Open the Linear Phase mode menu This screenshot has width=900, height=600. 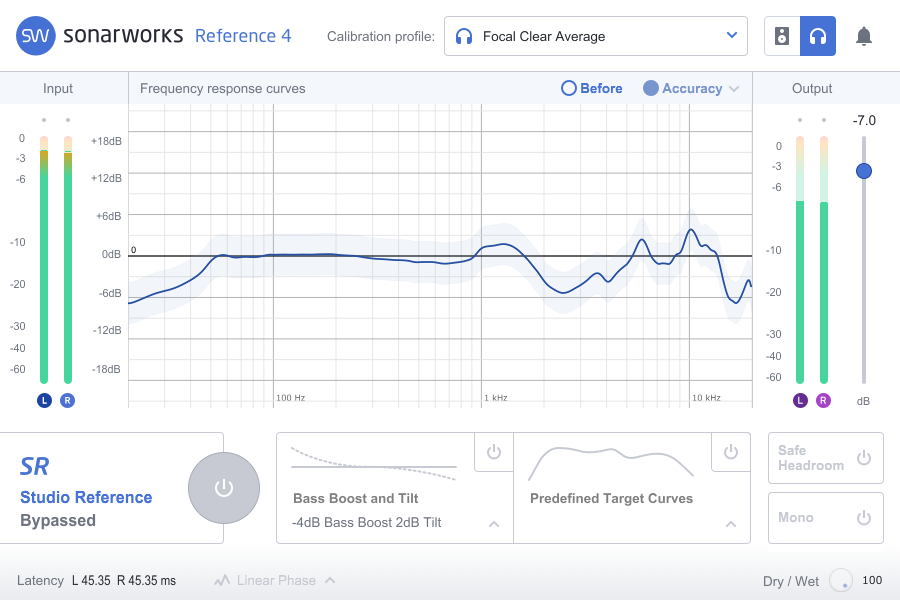330,580
